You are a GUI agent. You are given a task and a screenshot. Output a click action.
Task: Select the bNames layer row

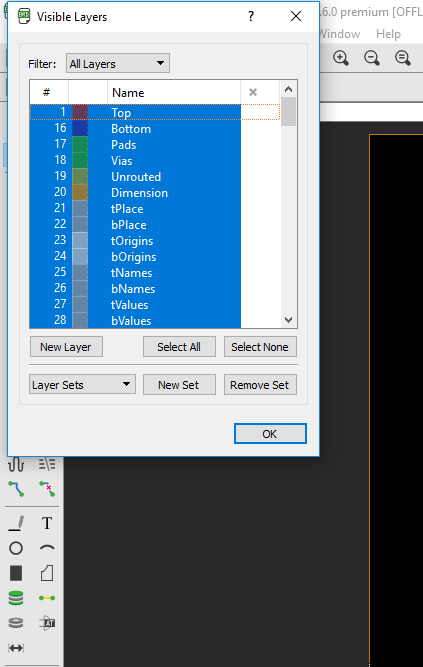click(155, 288)
